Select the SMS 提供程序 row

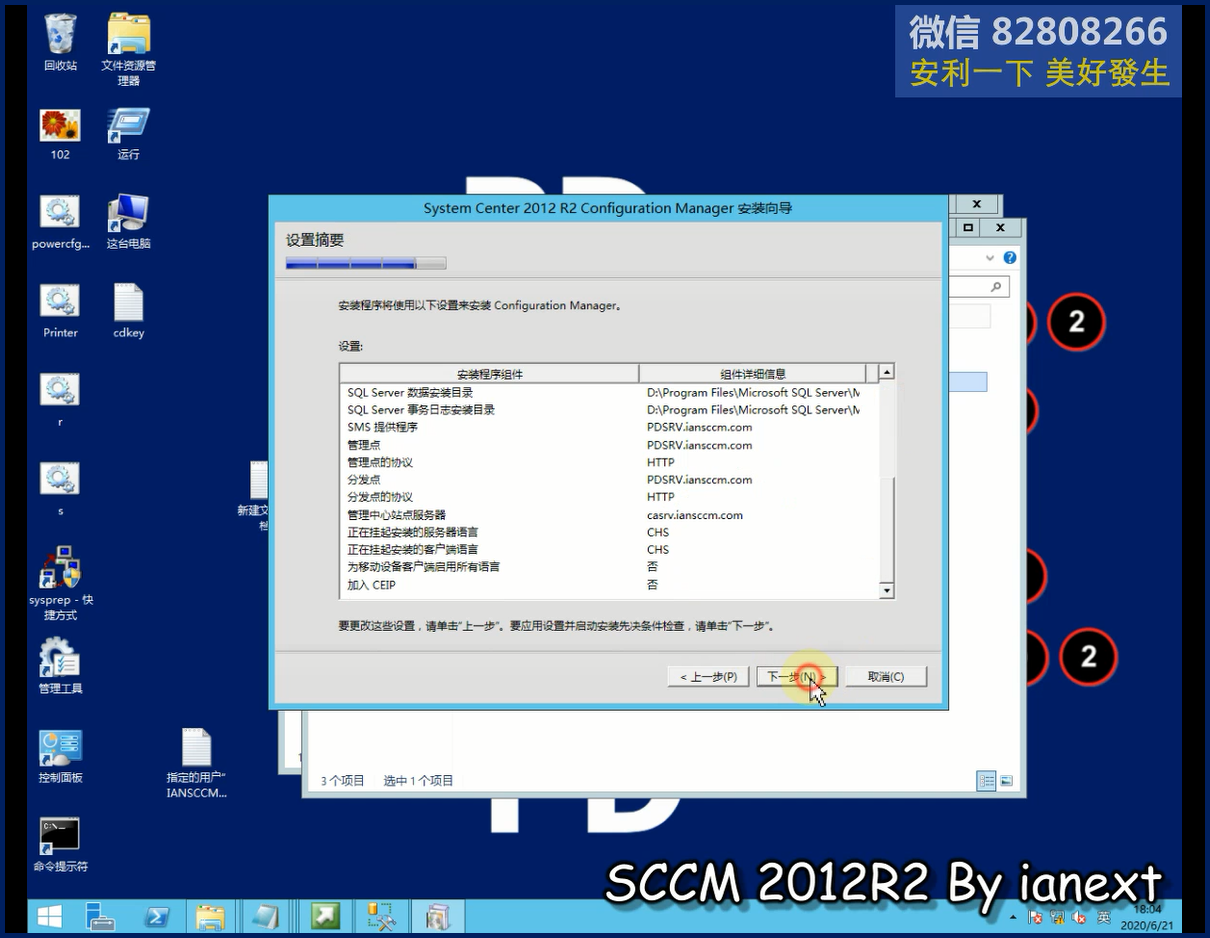(610, 427)
